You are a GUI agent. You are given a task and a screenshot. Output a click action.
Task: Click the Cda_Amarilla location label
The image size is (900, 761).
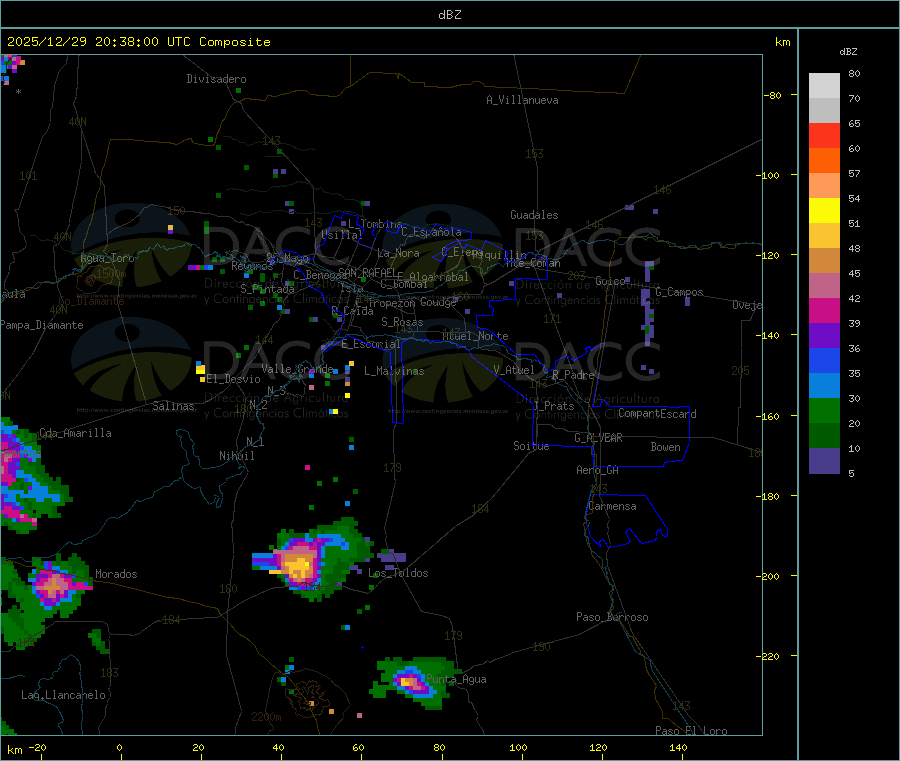pyautogui.click(x=75, y=433)
